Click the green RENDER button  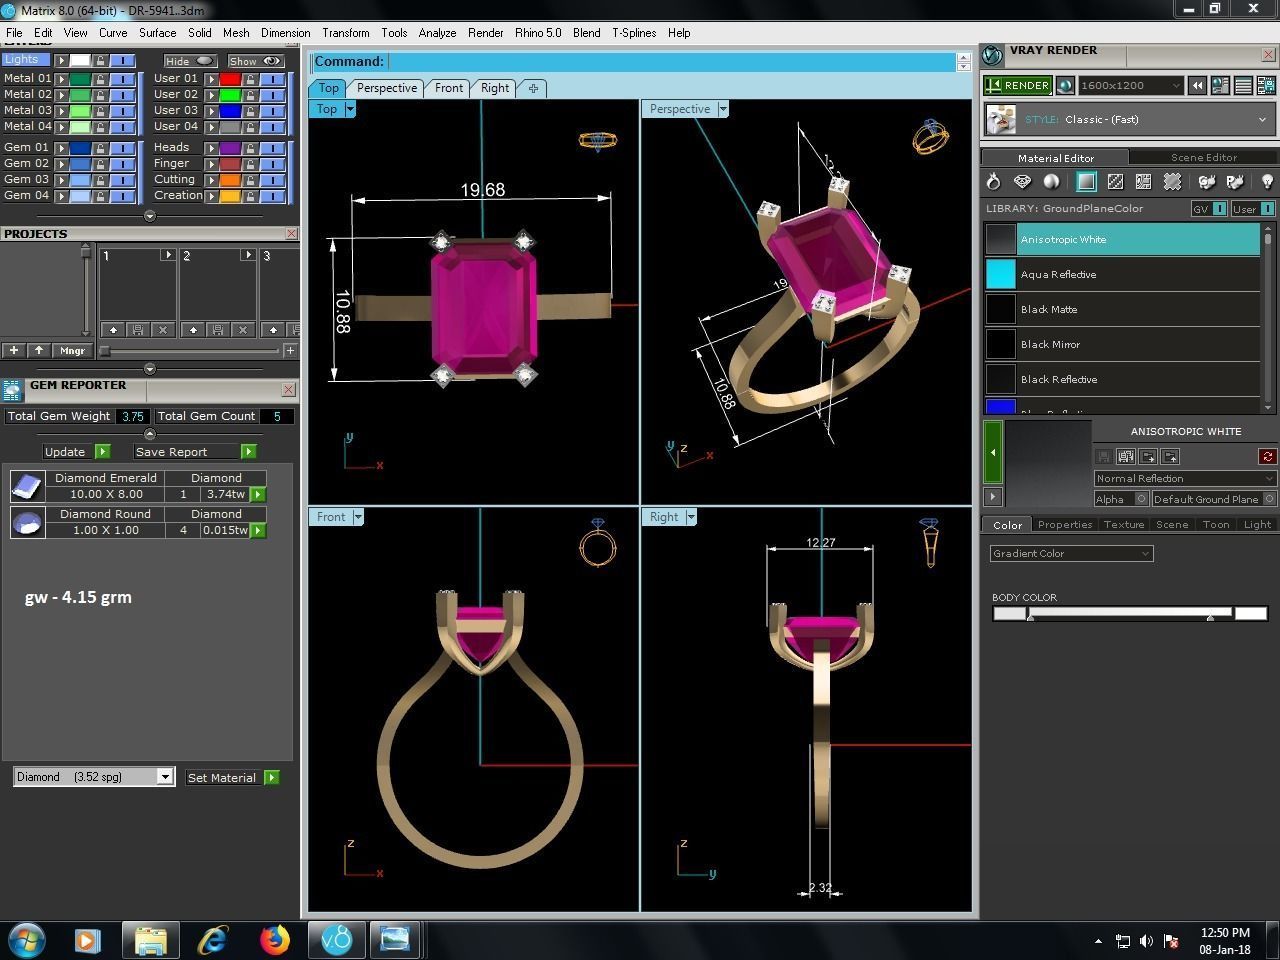(1017, 86)
